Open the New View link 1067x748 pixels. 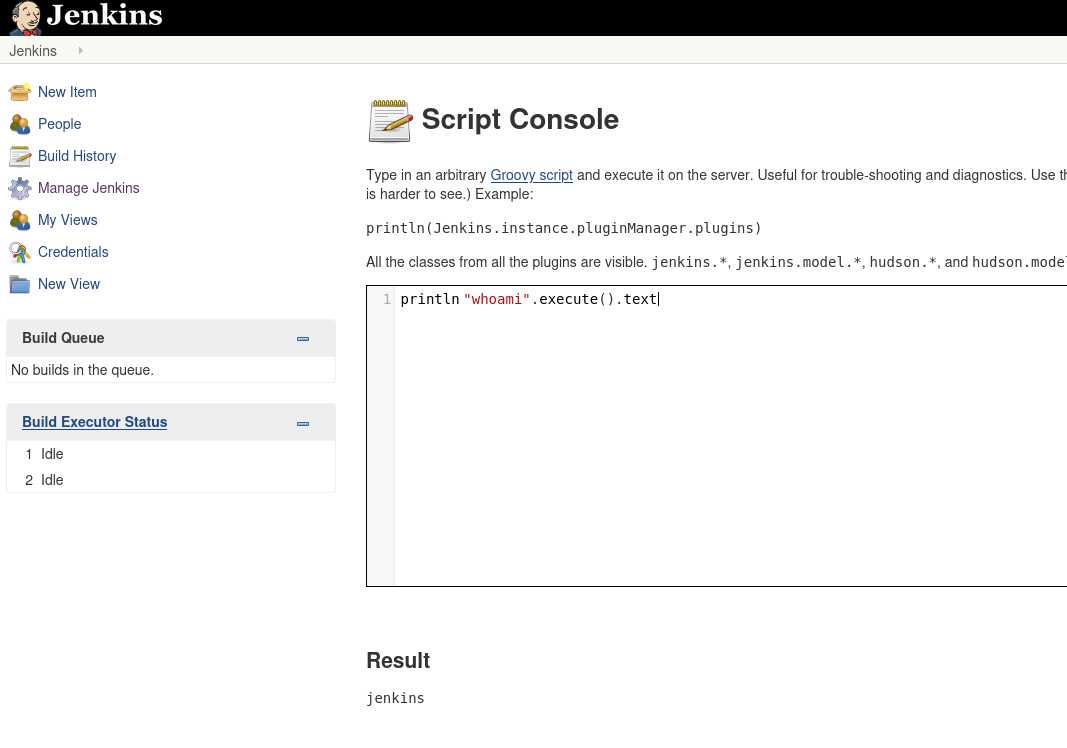click(69, 284)
